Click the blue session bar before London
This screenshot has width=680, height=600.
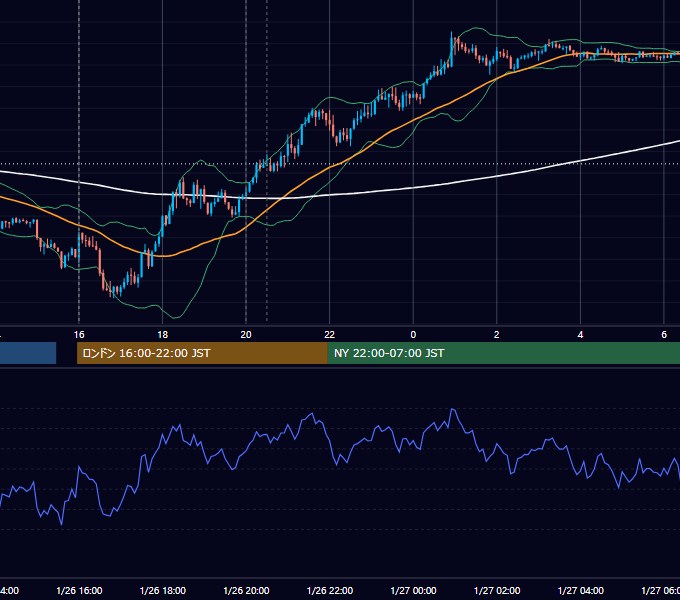coord(28,353)
